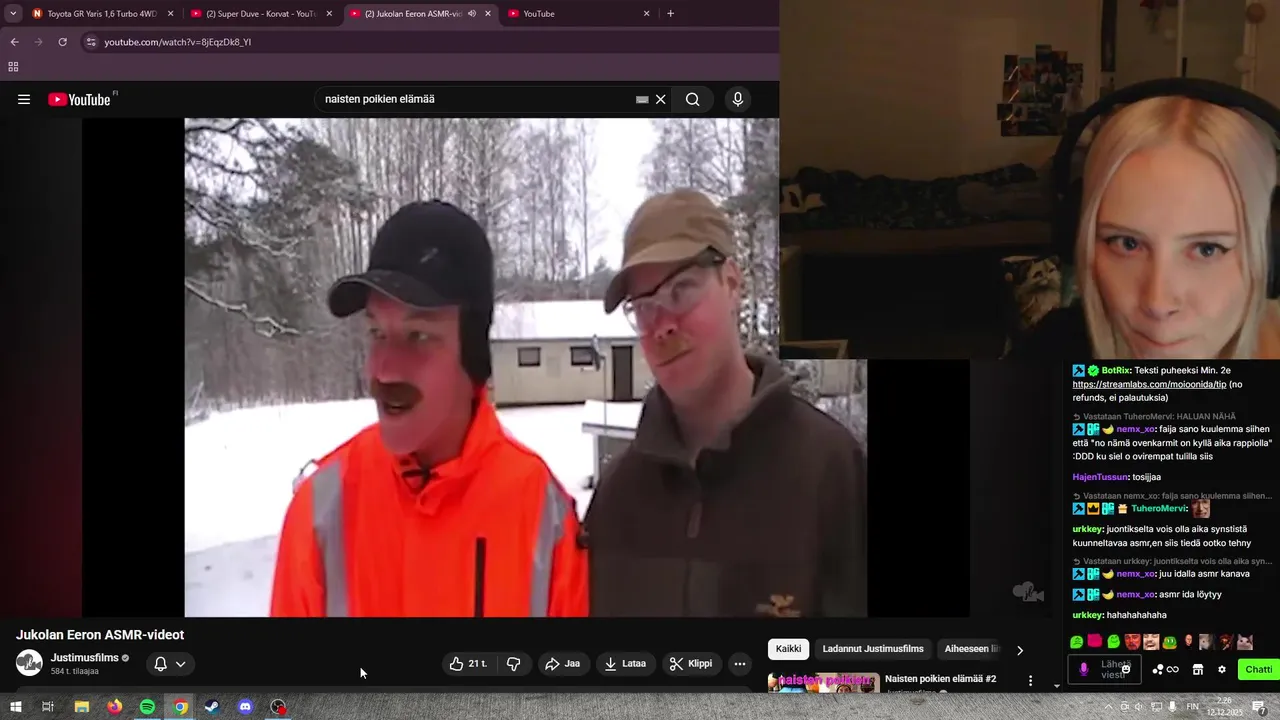This screenshot has height=720, width=1280.
Task: Reload the current page
Action: (x=62, y=42)
